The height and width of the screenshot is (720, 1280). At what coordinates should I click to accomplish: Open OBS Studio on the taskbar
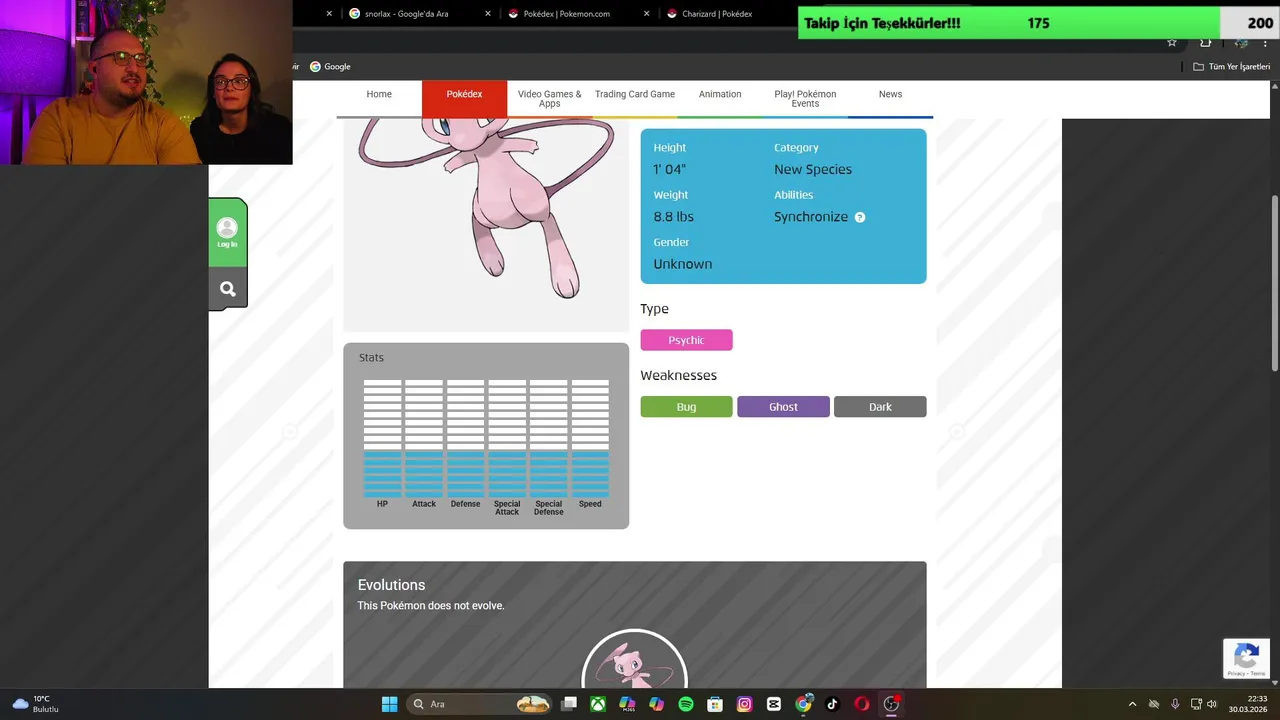(x=891, y=704)
